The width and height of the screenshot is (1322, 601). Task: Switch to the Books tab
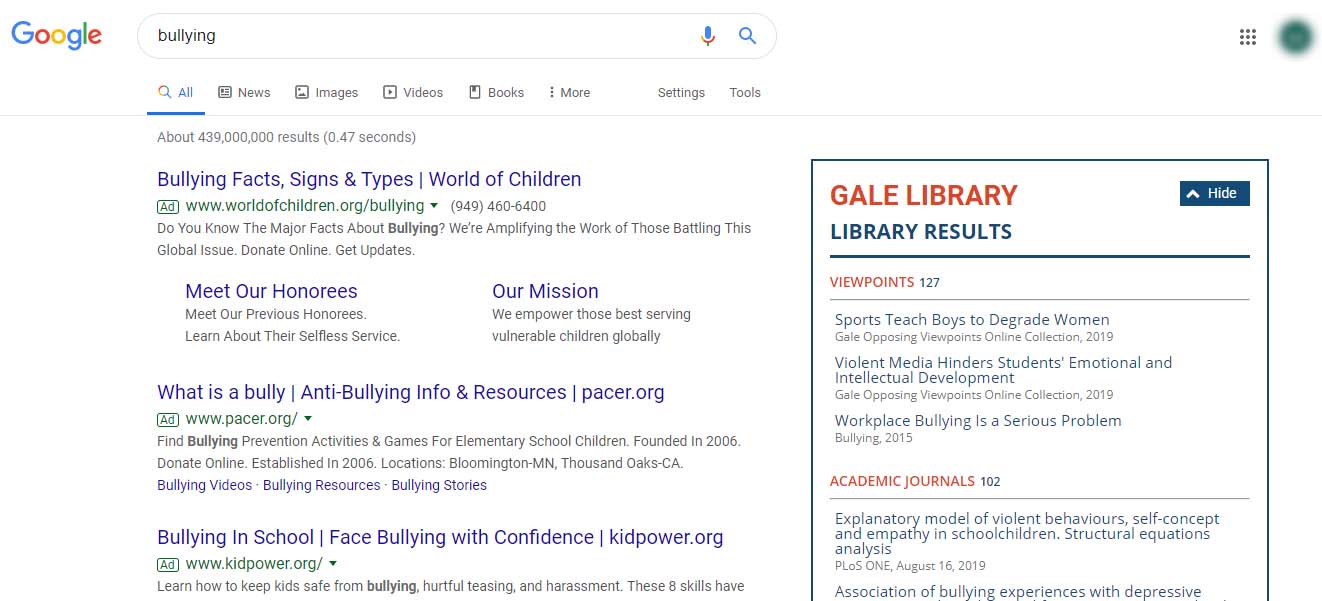click(x=496, y=92)
